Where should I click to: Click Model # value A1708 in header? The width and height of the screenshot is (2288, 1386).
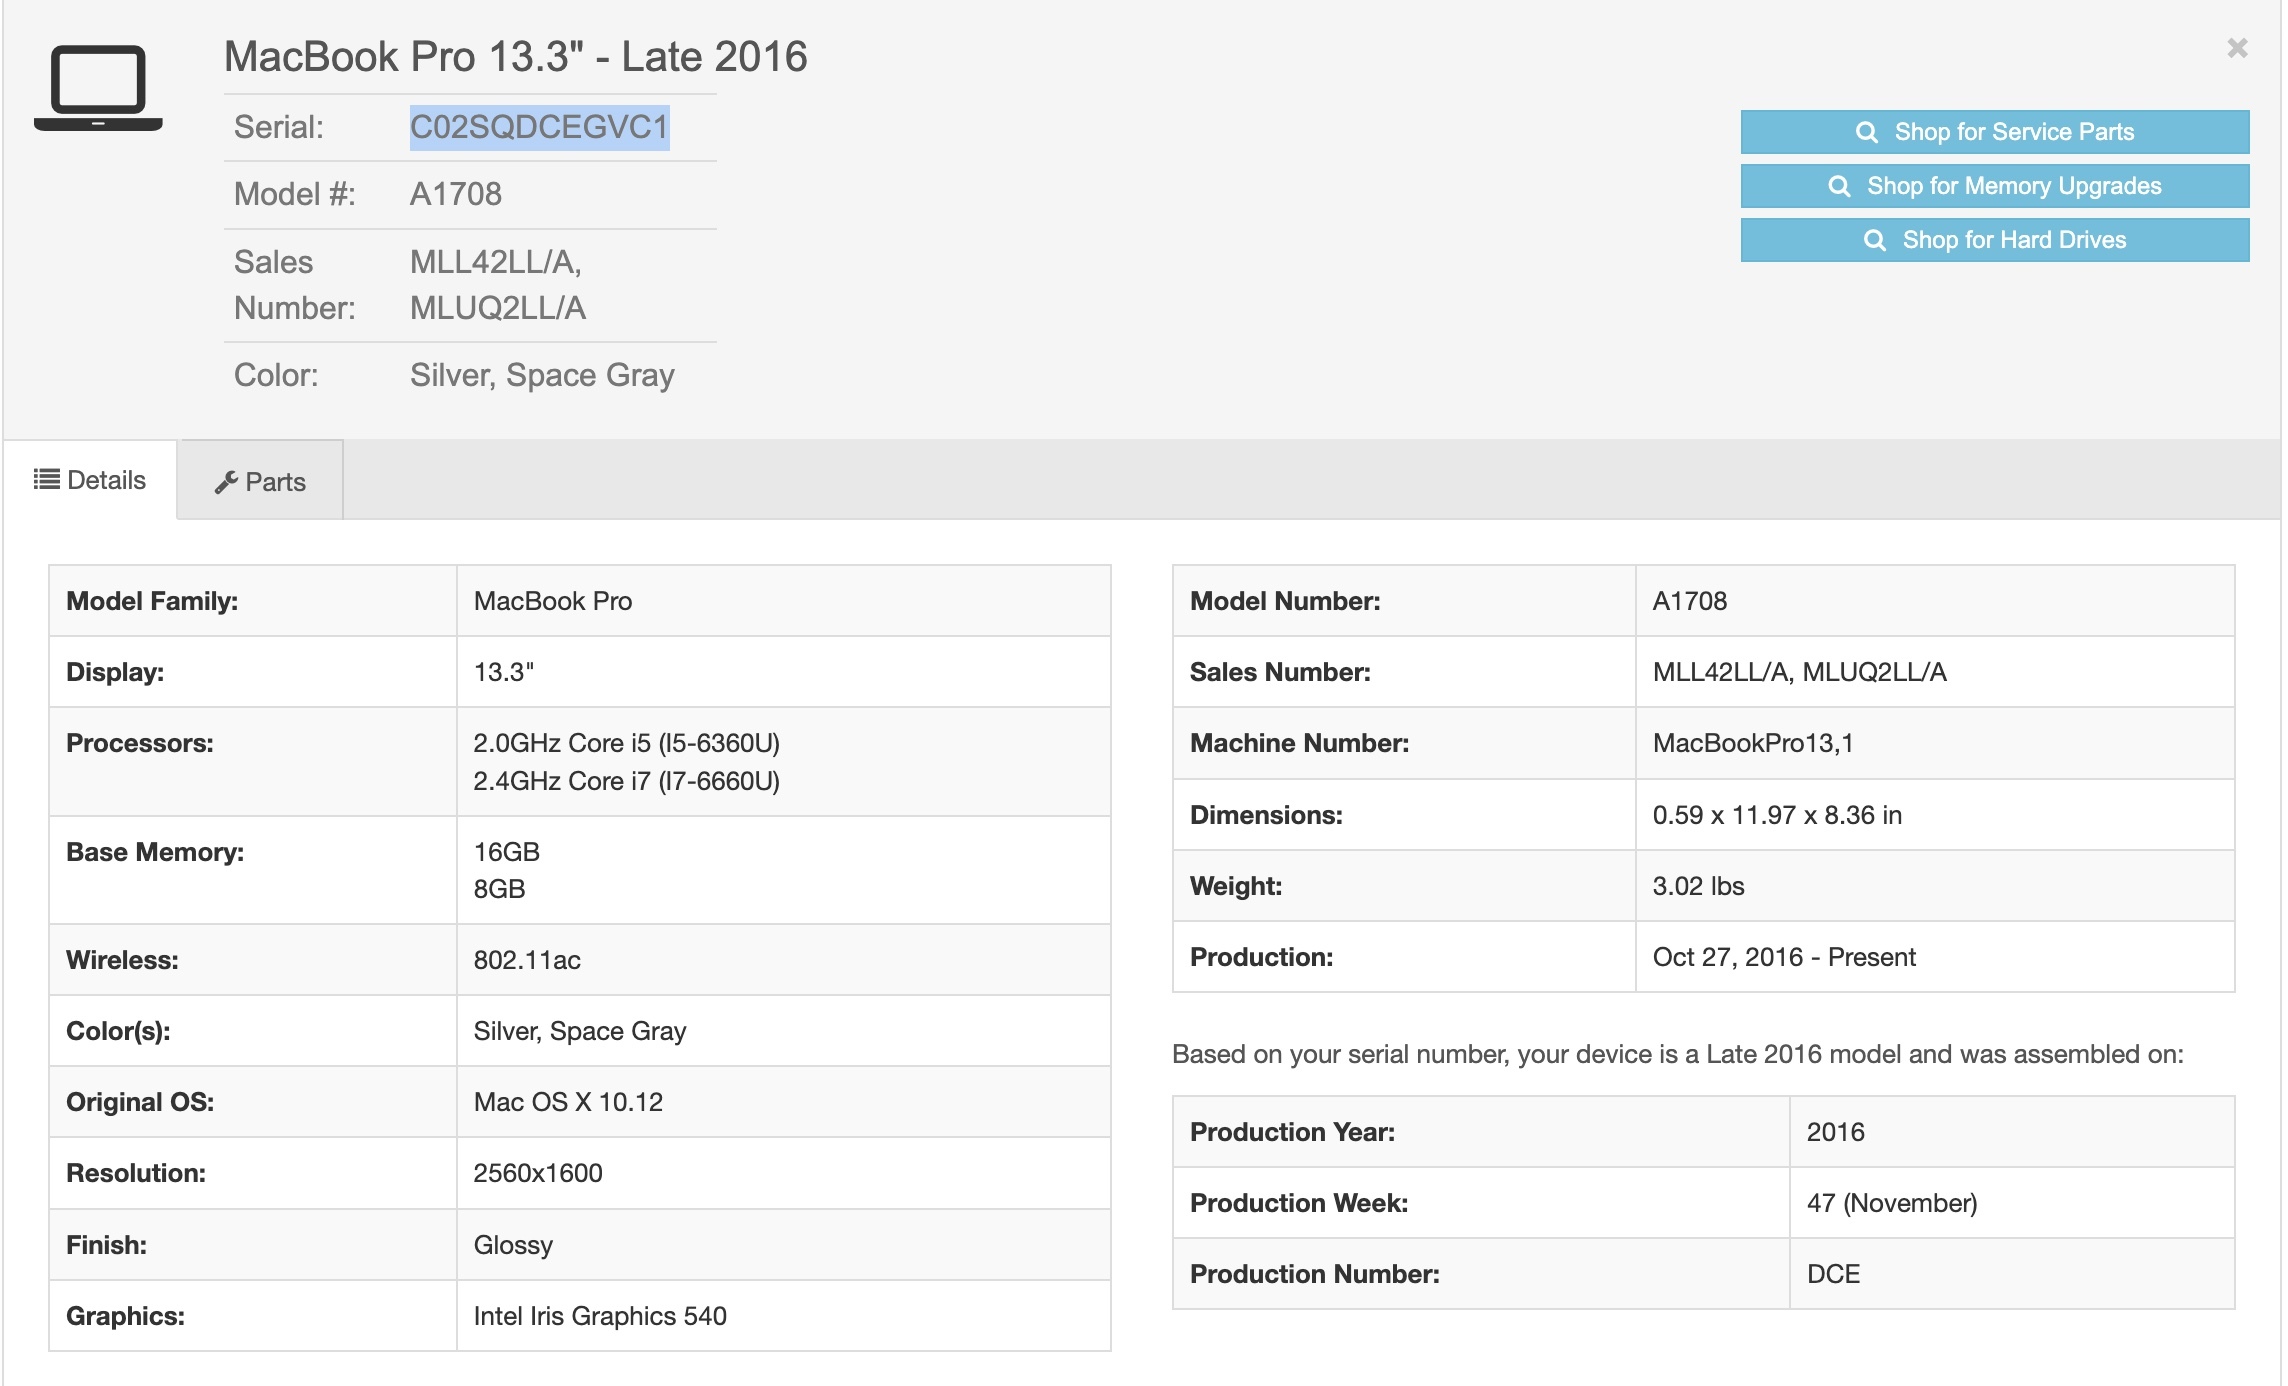[456, 194]
